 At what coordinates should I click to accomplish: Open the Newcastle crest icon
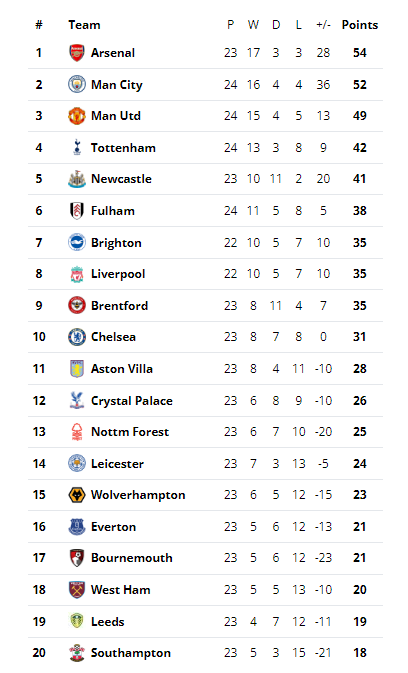point(77,179)
